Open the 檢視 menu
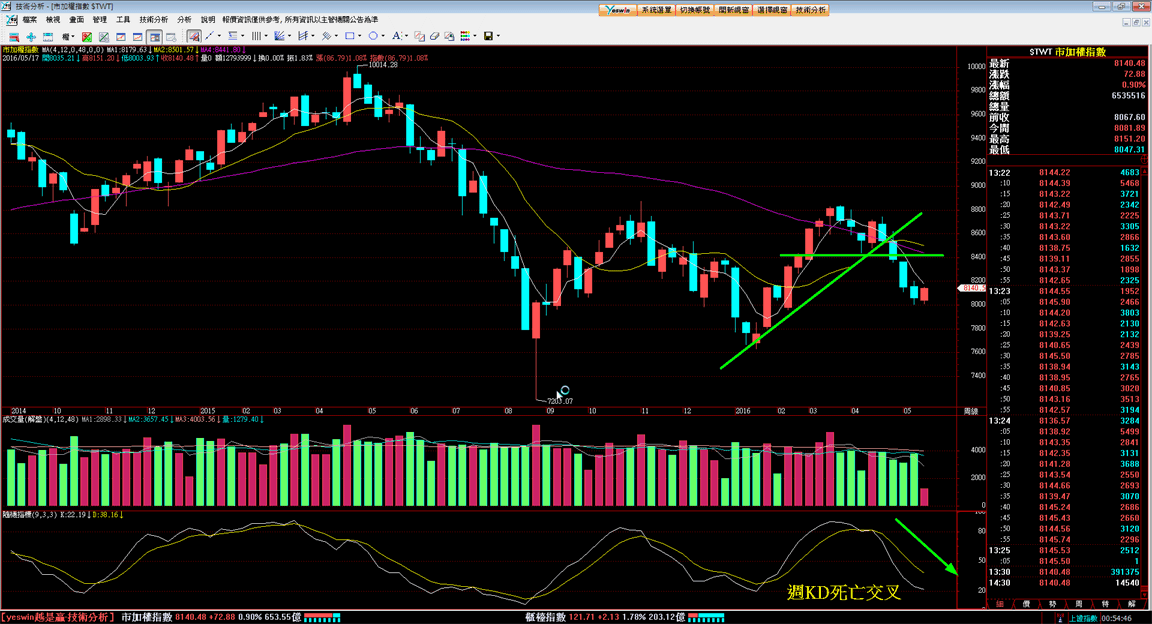 pos(53,20)
